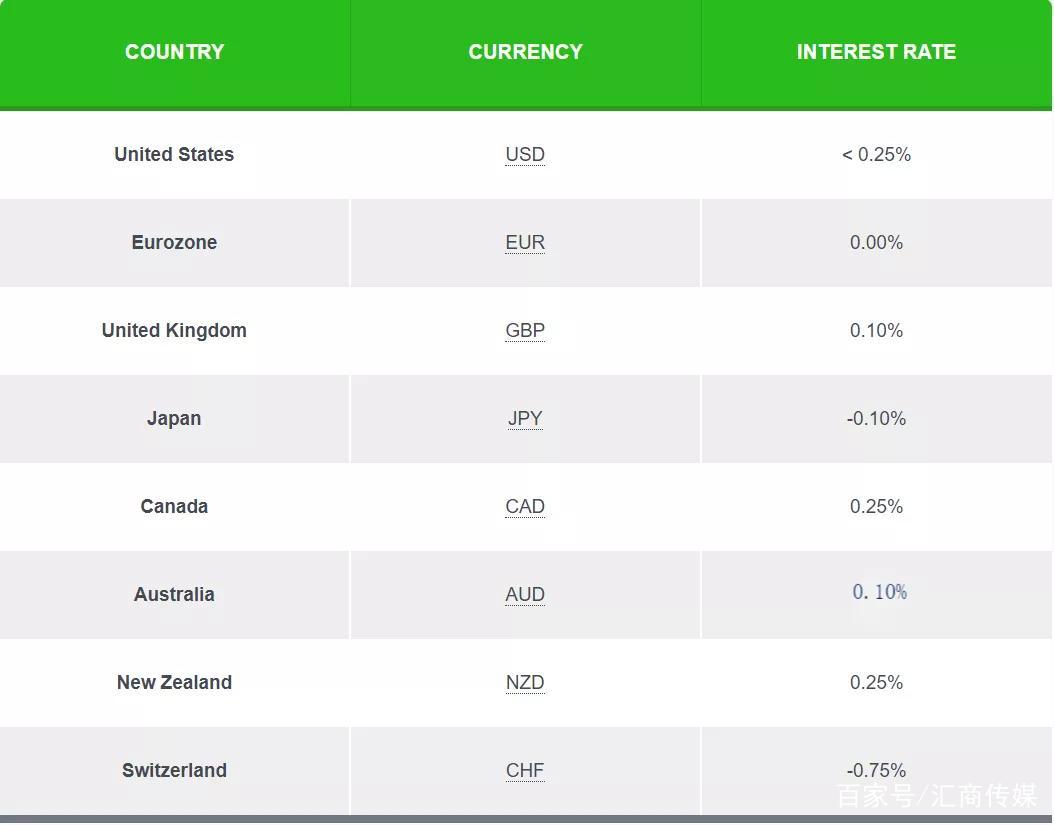The image size is (1054, 825).
Task: Click the -0.10% Japan interest rate
Action: pyautogui.click(x=876, y=419)
